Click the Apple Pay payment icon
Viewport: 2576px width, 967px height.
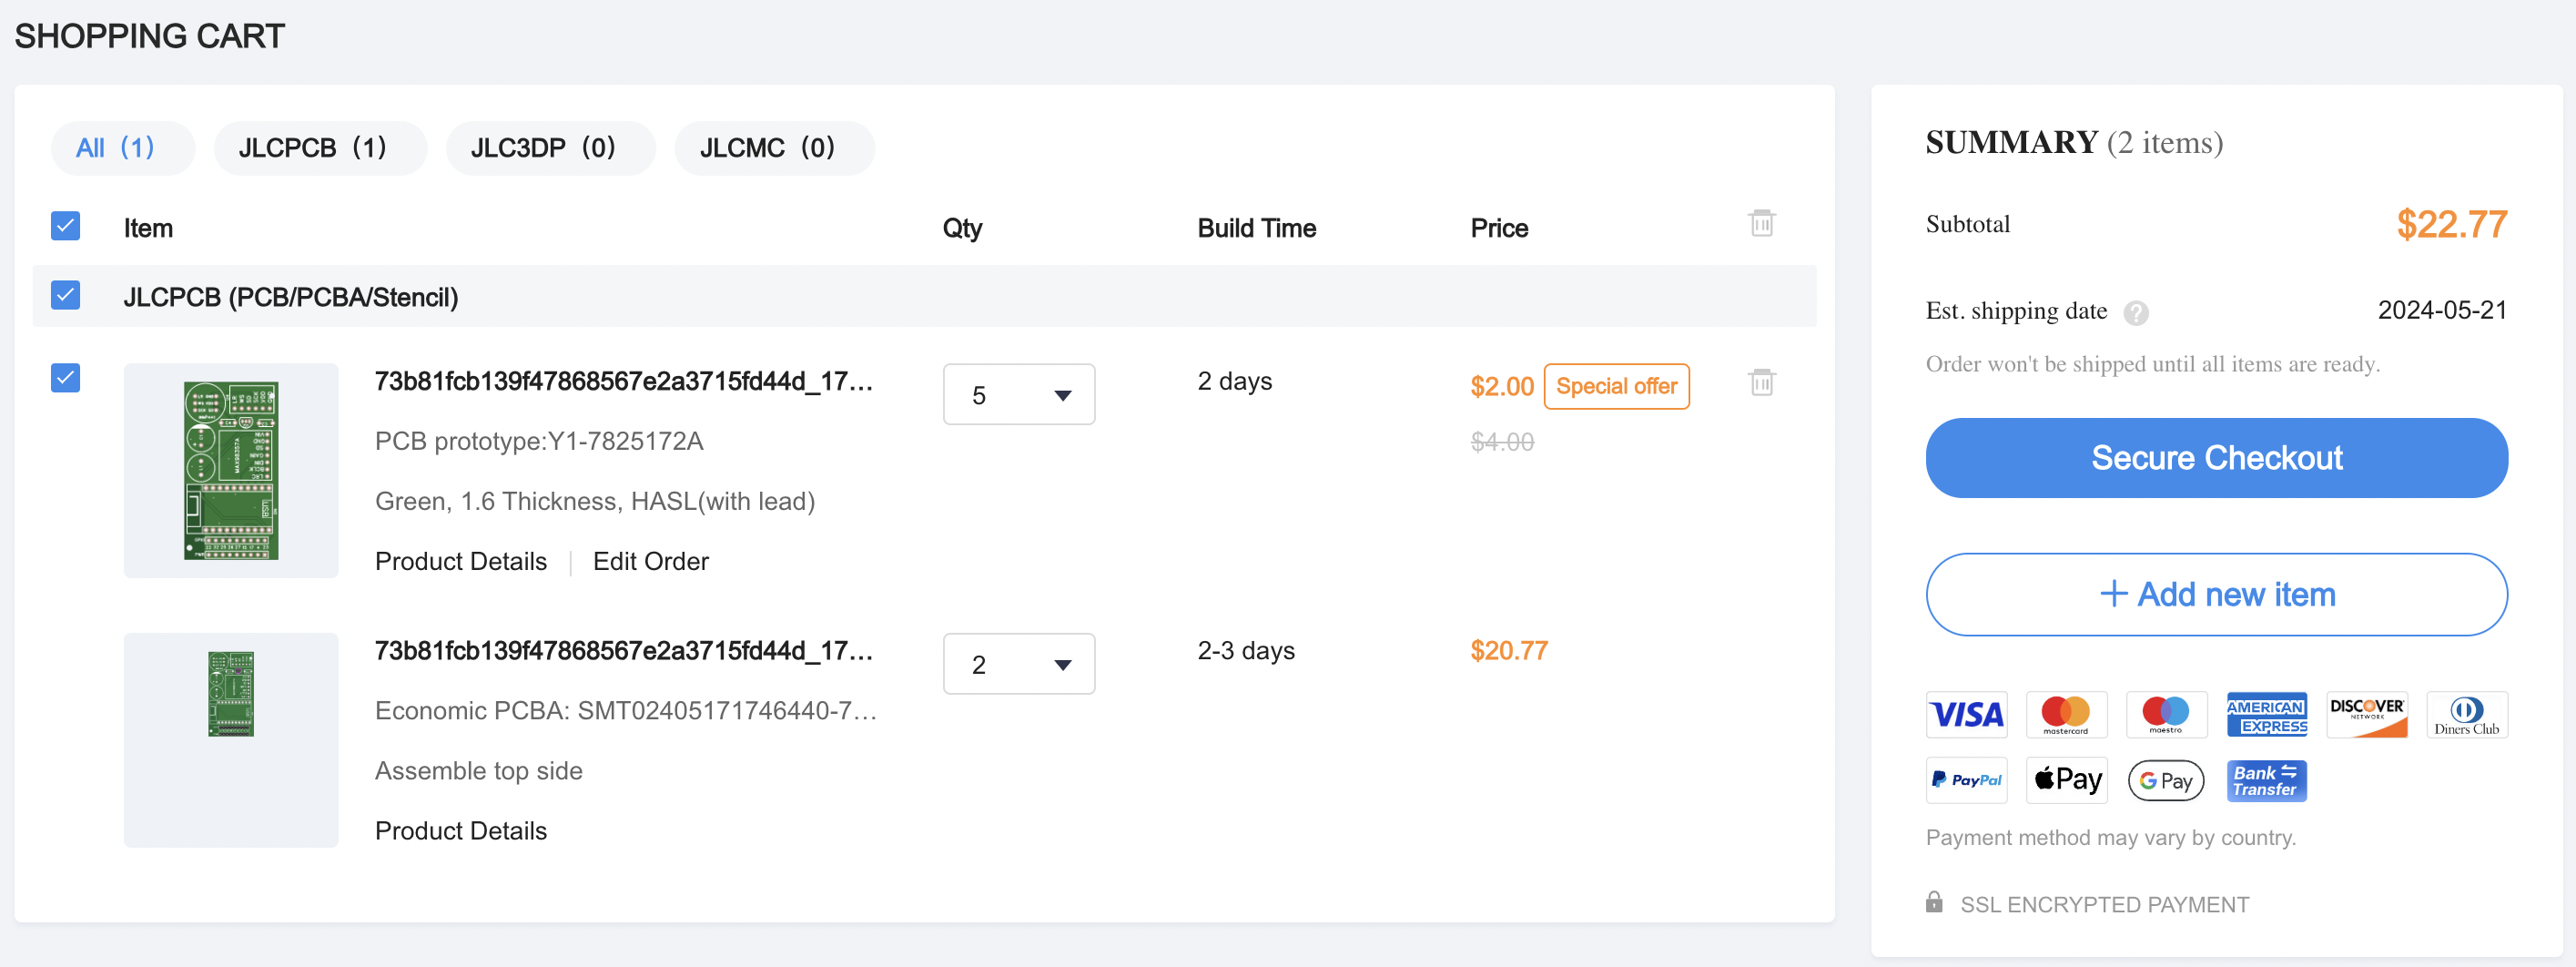(x=2066, y=780)
